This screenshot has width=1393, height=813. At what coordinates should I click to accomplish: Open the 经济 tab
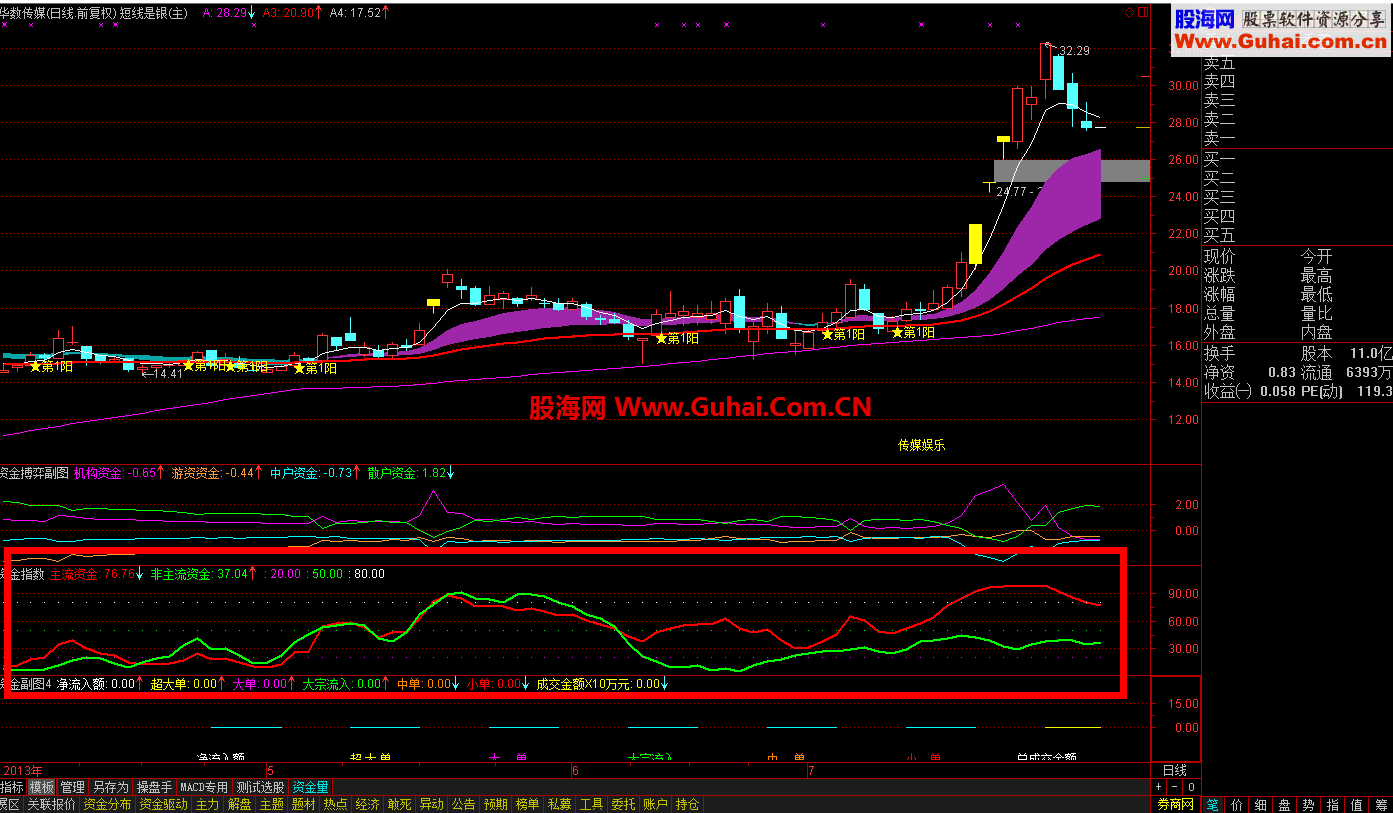coord(367,804)
